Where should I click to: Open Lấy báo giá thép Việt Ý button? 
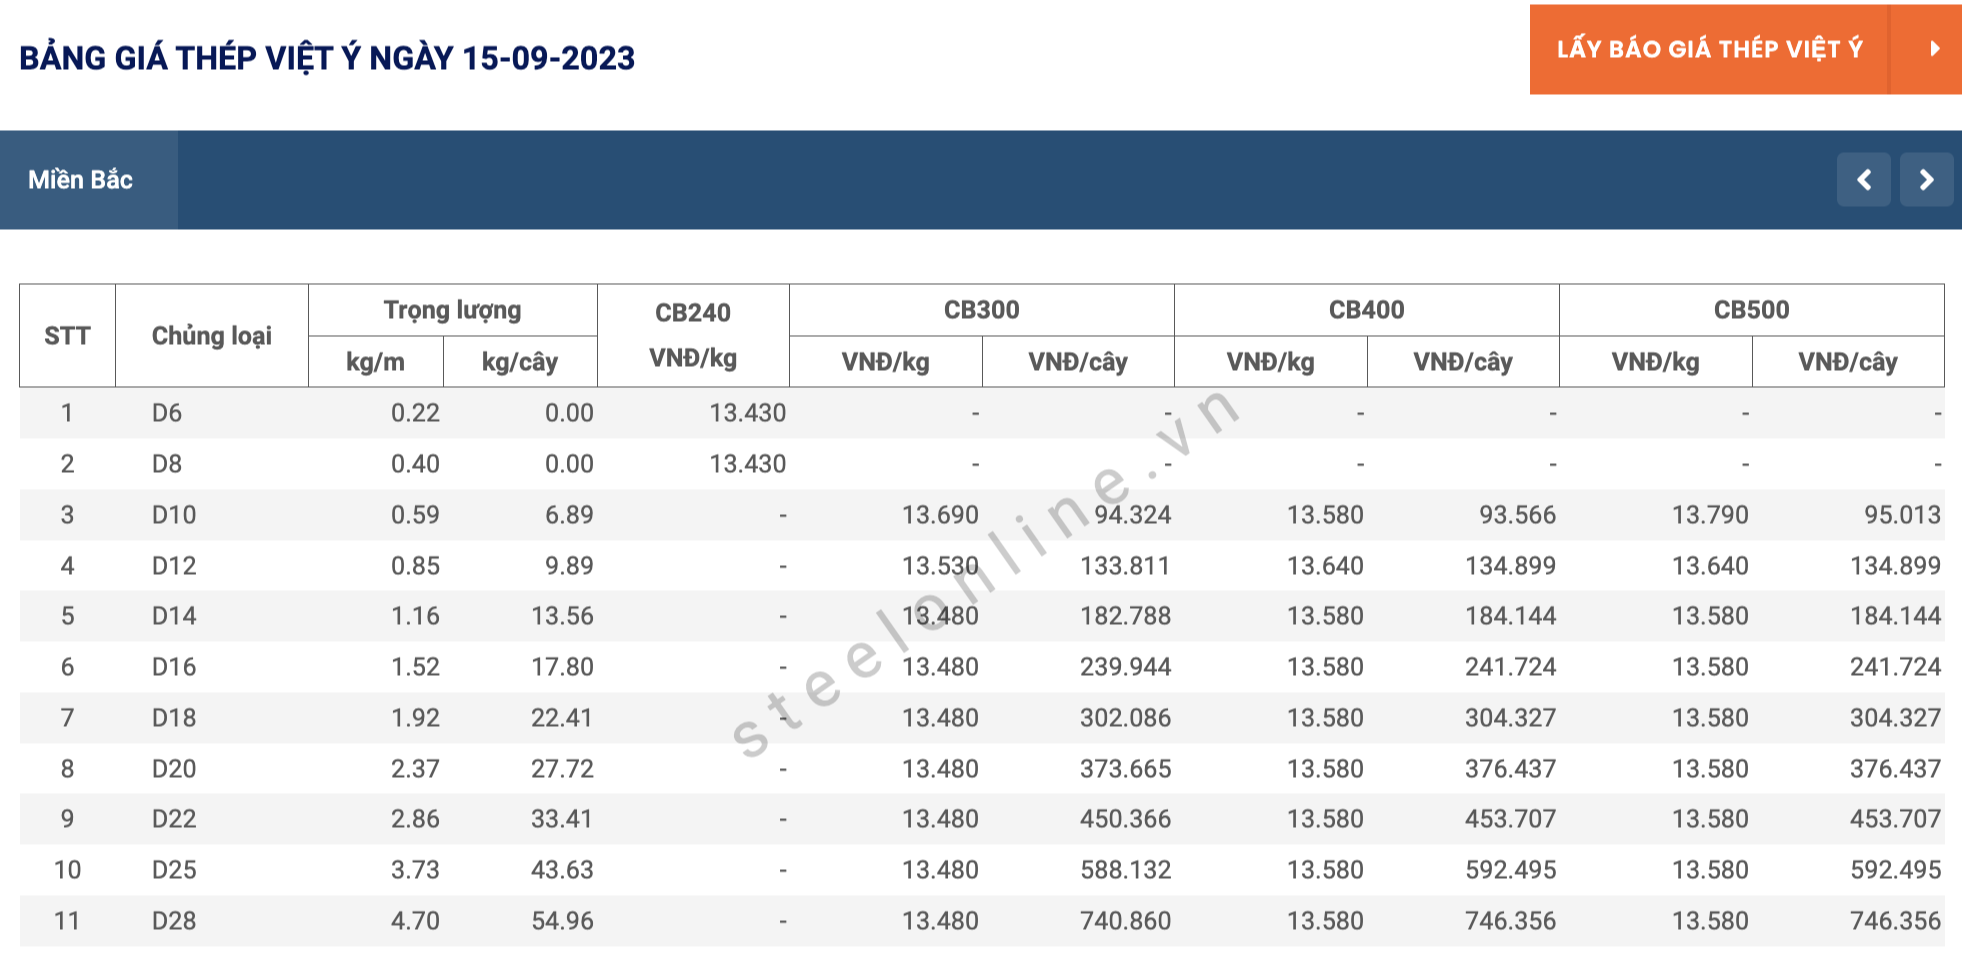[x=1709, y=49]
